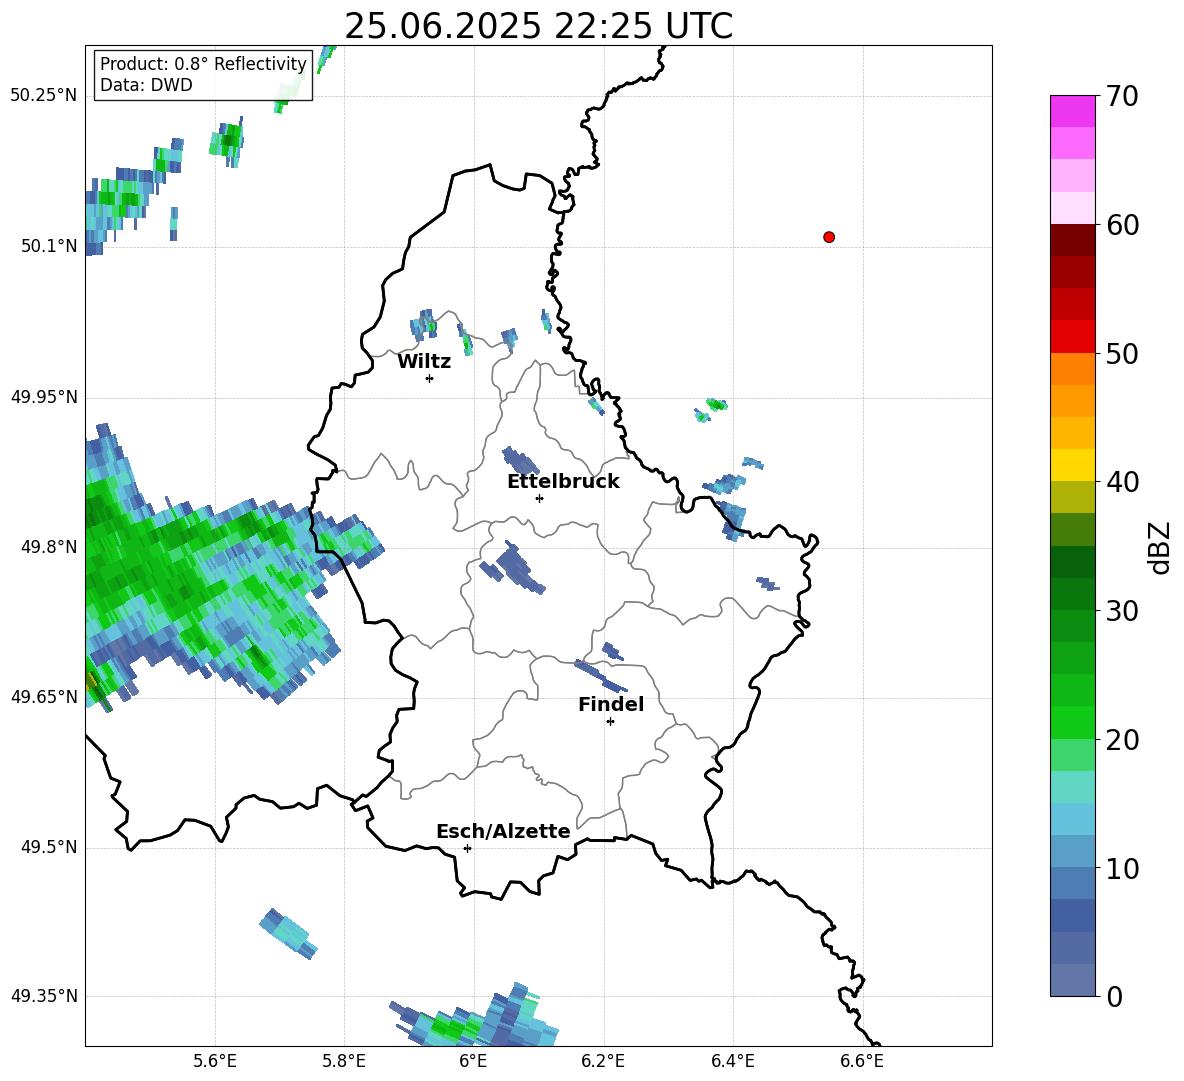
Task: Click the 20 tick on the colorbar
Action: click(x=1121, y=740)
